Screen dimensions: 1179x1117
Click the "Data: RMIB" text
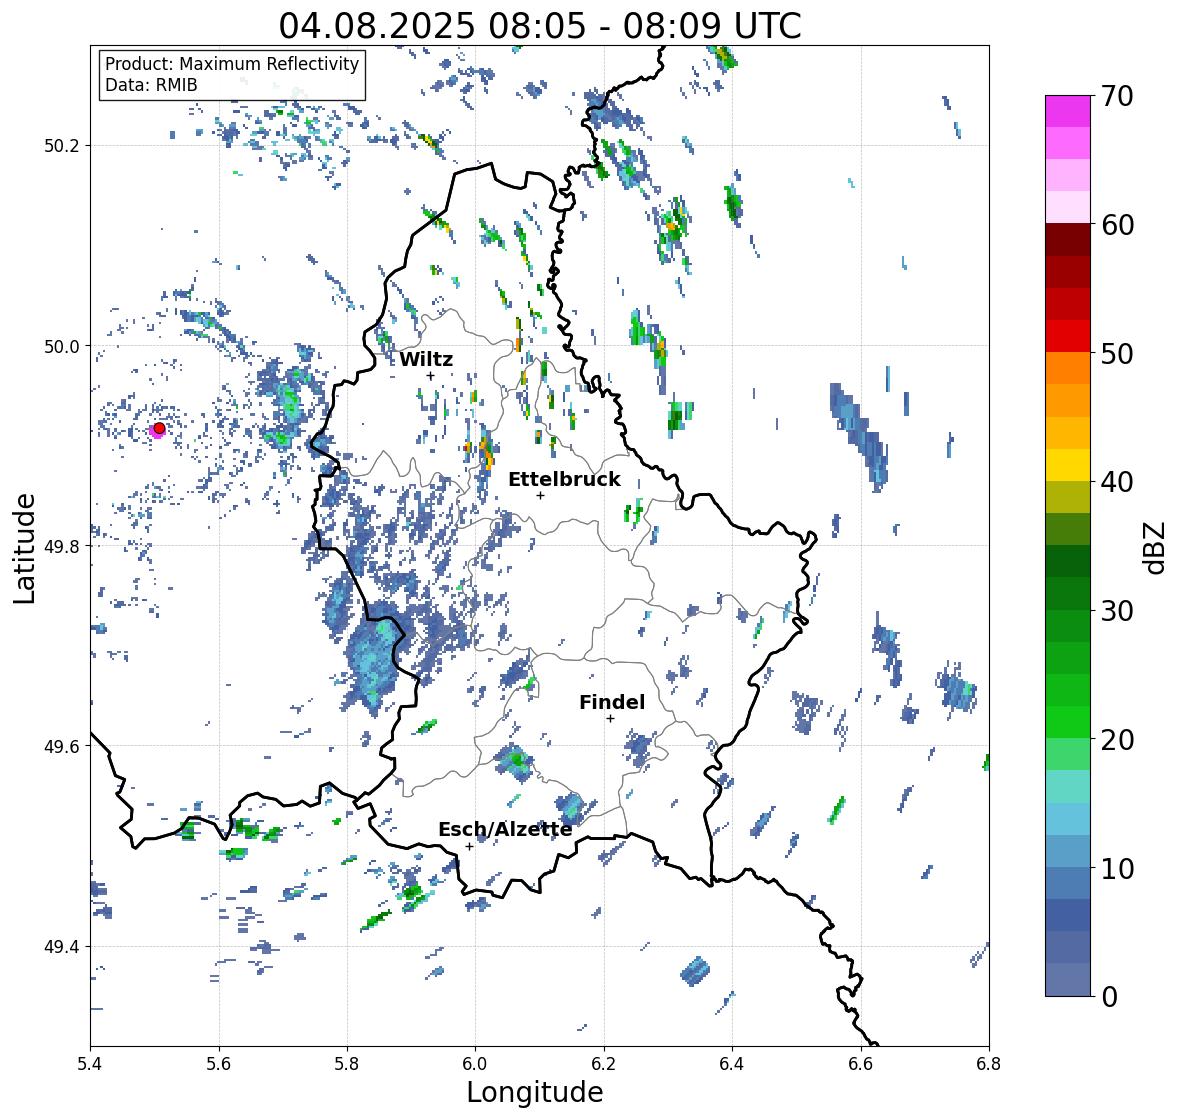click(151, 85)
